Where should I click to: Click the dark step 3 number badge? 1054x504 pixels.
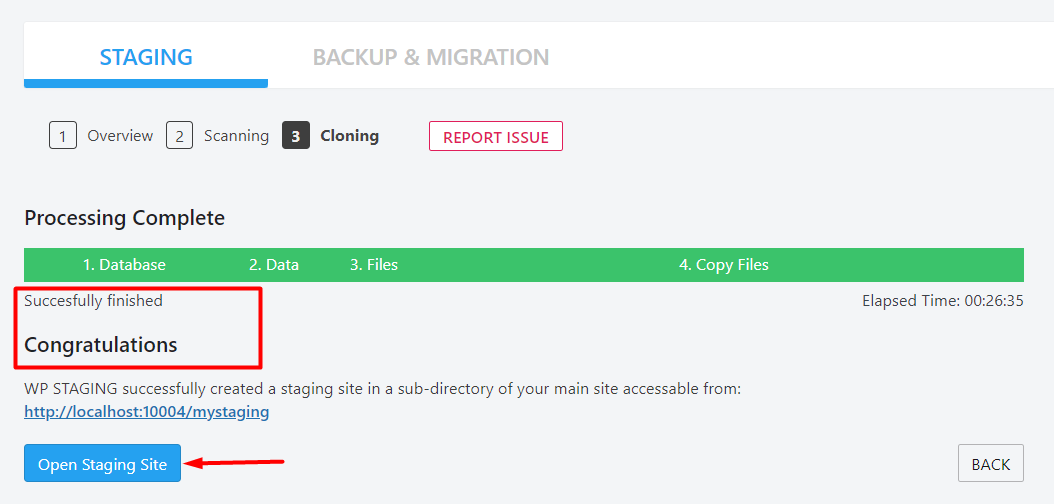click(x=296, y=136)
